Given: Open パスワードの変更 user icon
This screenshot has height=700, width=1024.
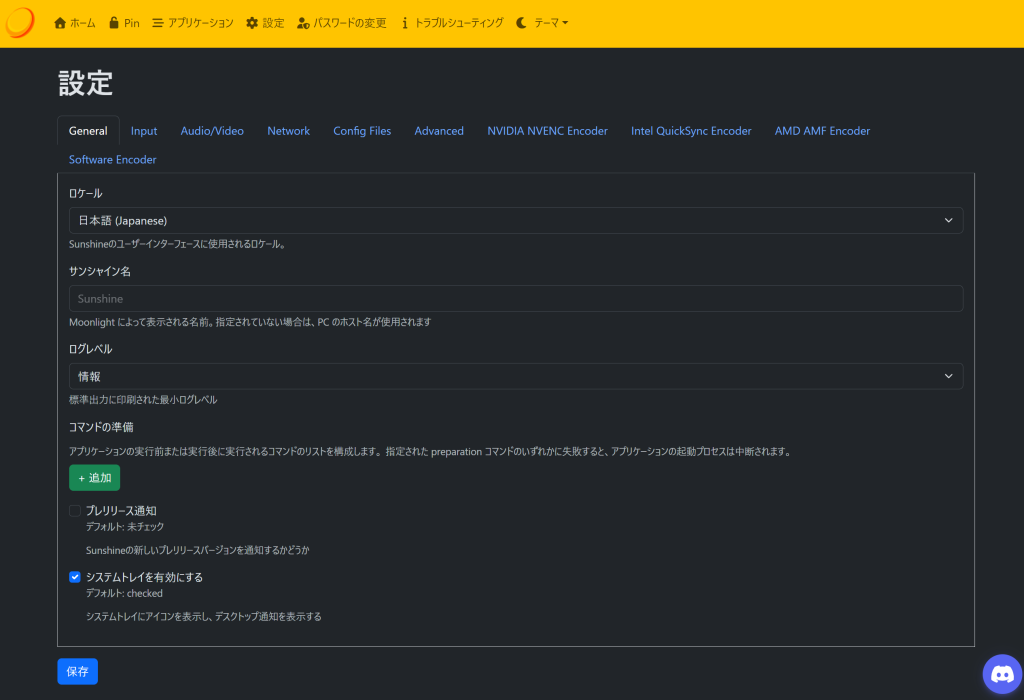Looking at the screenshot, I should (x=304, y=23).
